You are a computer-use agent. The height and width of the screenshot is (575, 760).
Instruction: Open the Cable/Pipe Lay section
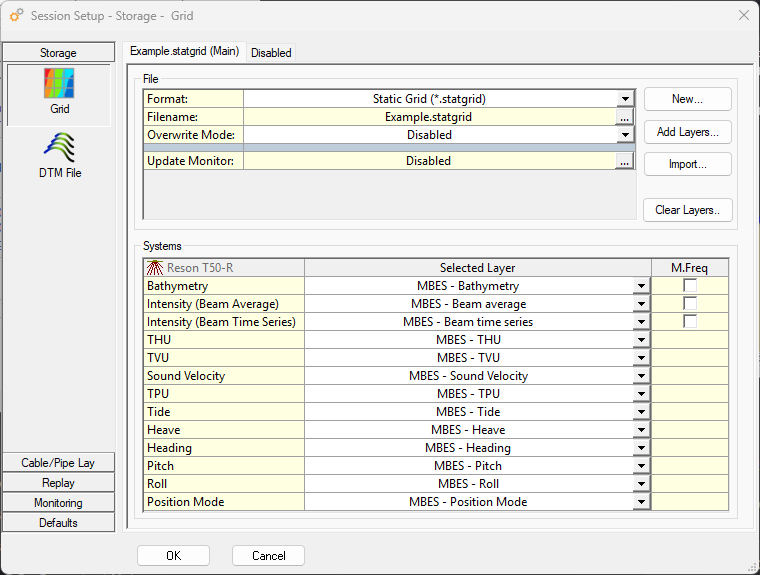click(58, 463)
